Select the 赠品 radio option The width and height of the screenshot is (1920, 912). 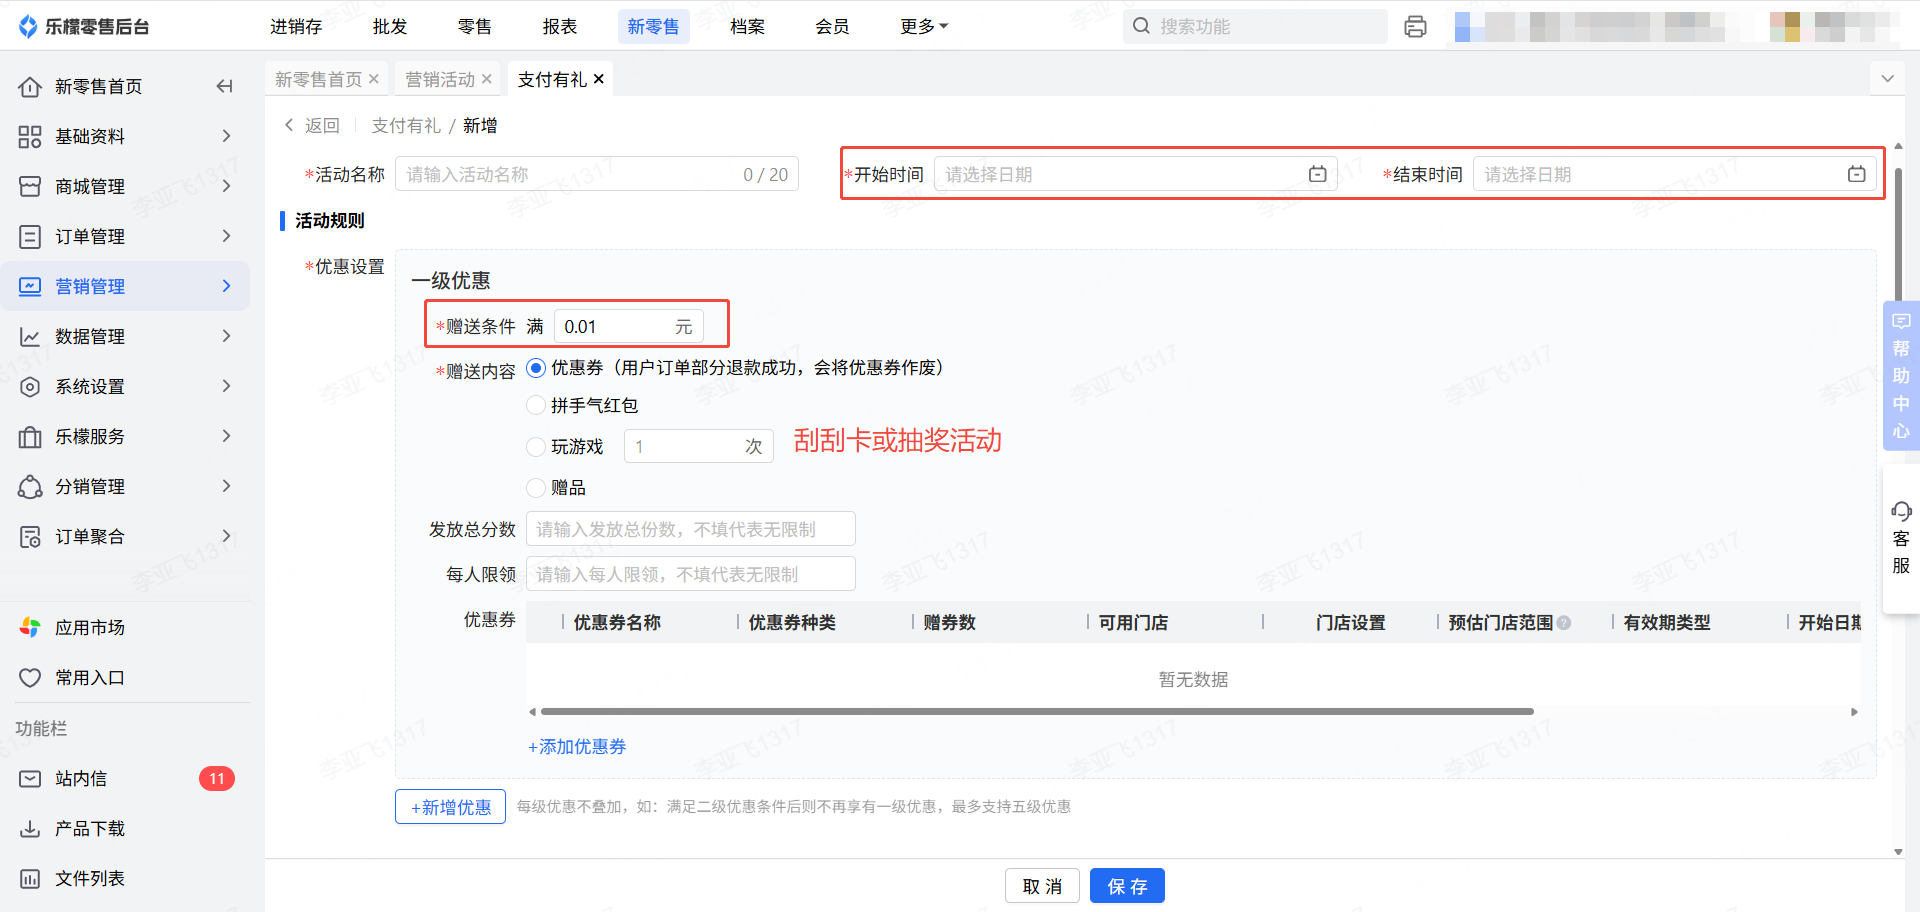pos(536,487)
